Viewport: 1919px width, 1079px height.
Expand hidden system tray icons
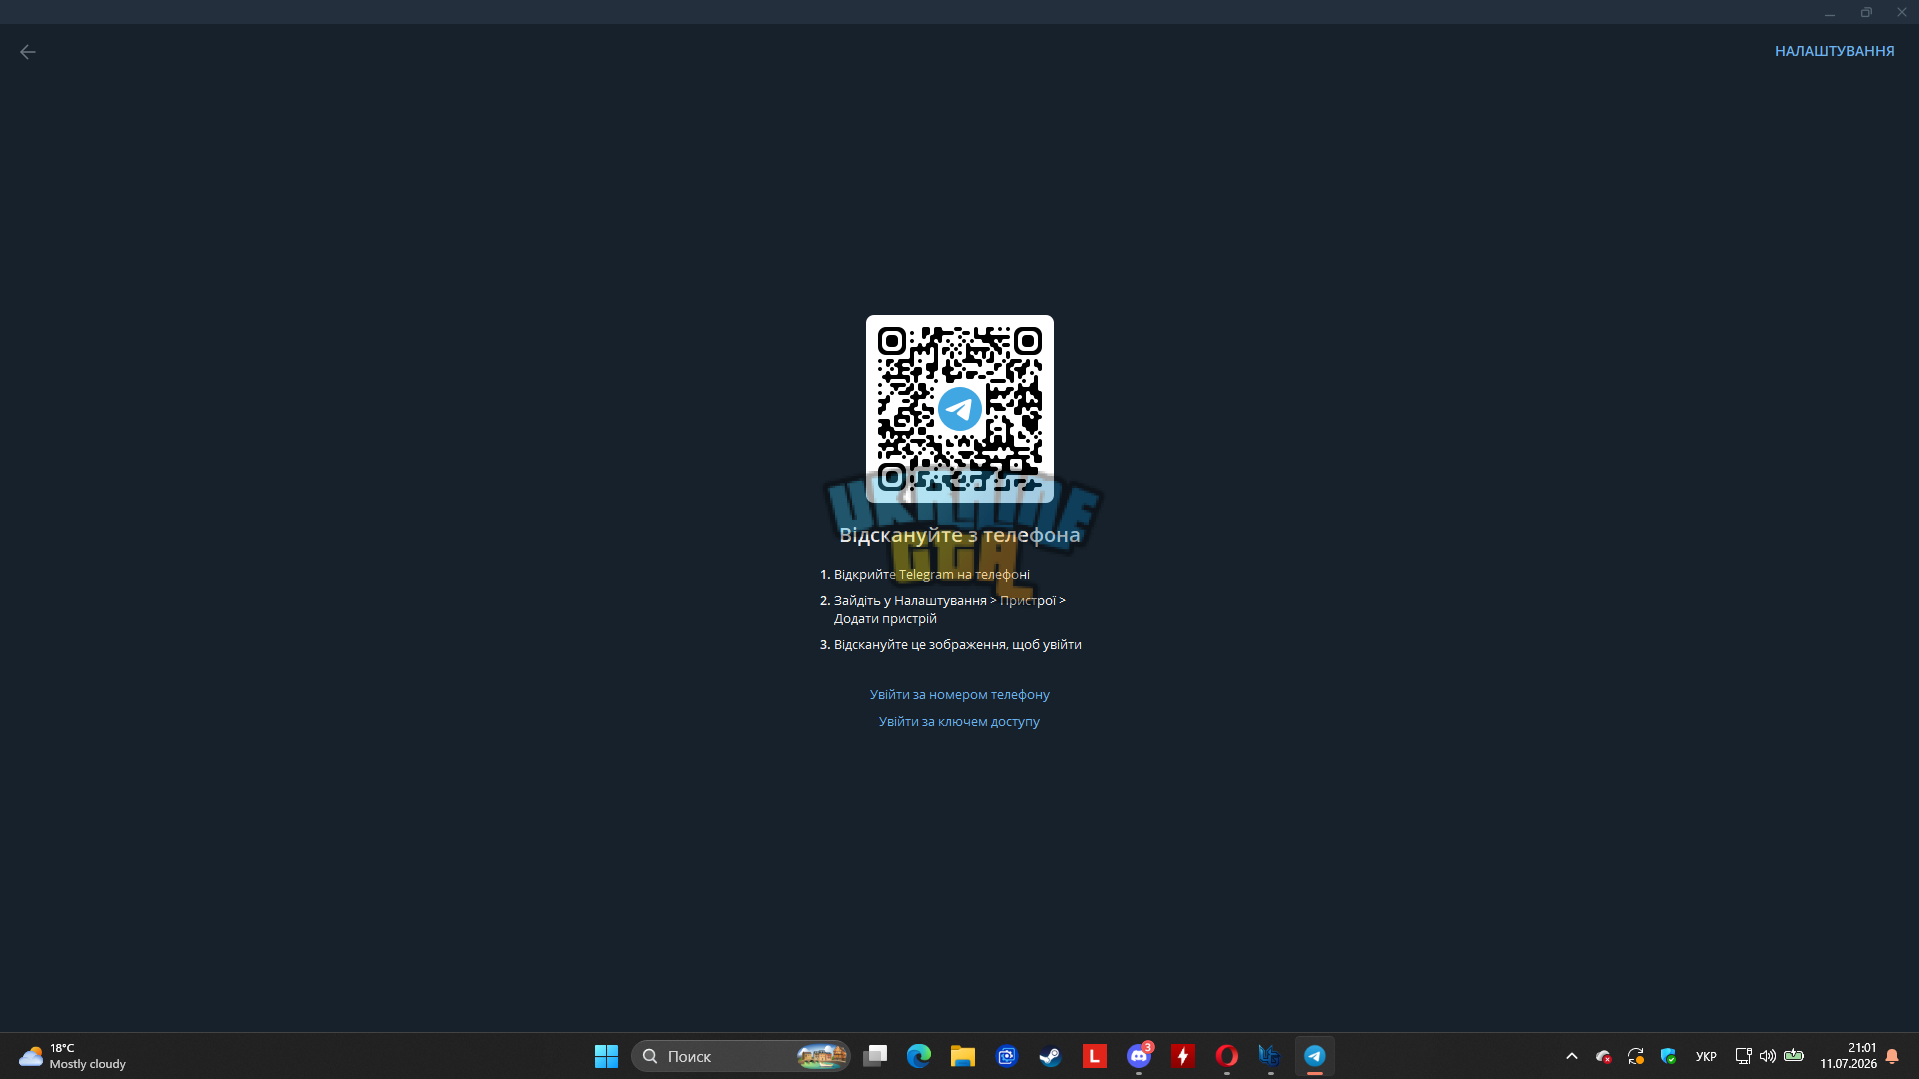click(x=1572, y=1056)
